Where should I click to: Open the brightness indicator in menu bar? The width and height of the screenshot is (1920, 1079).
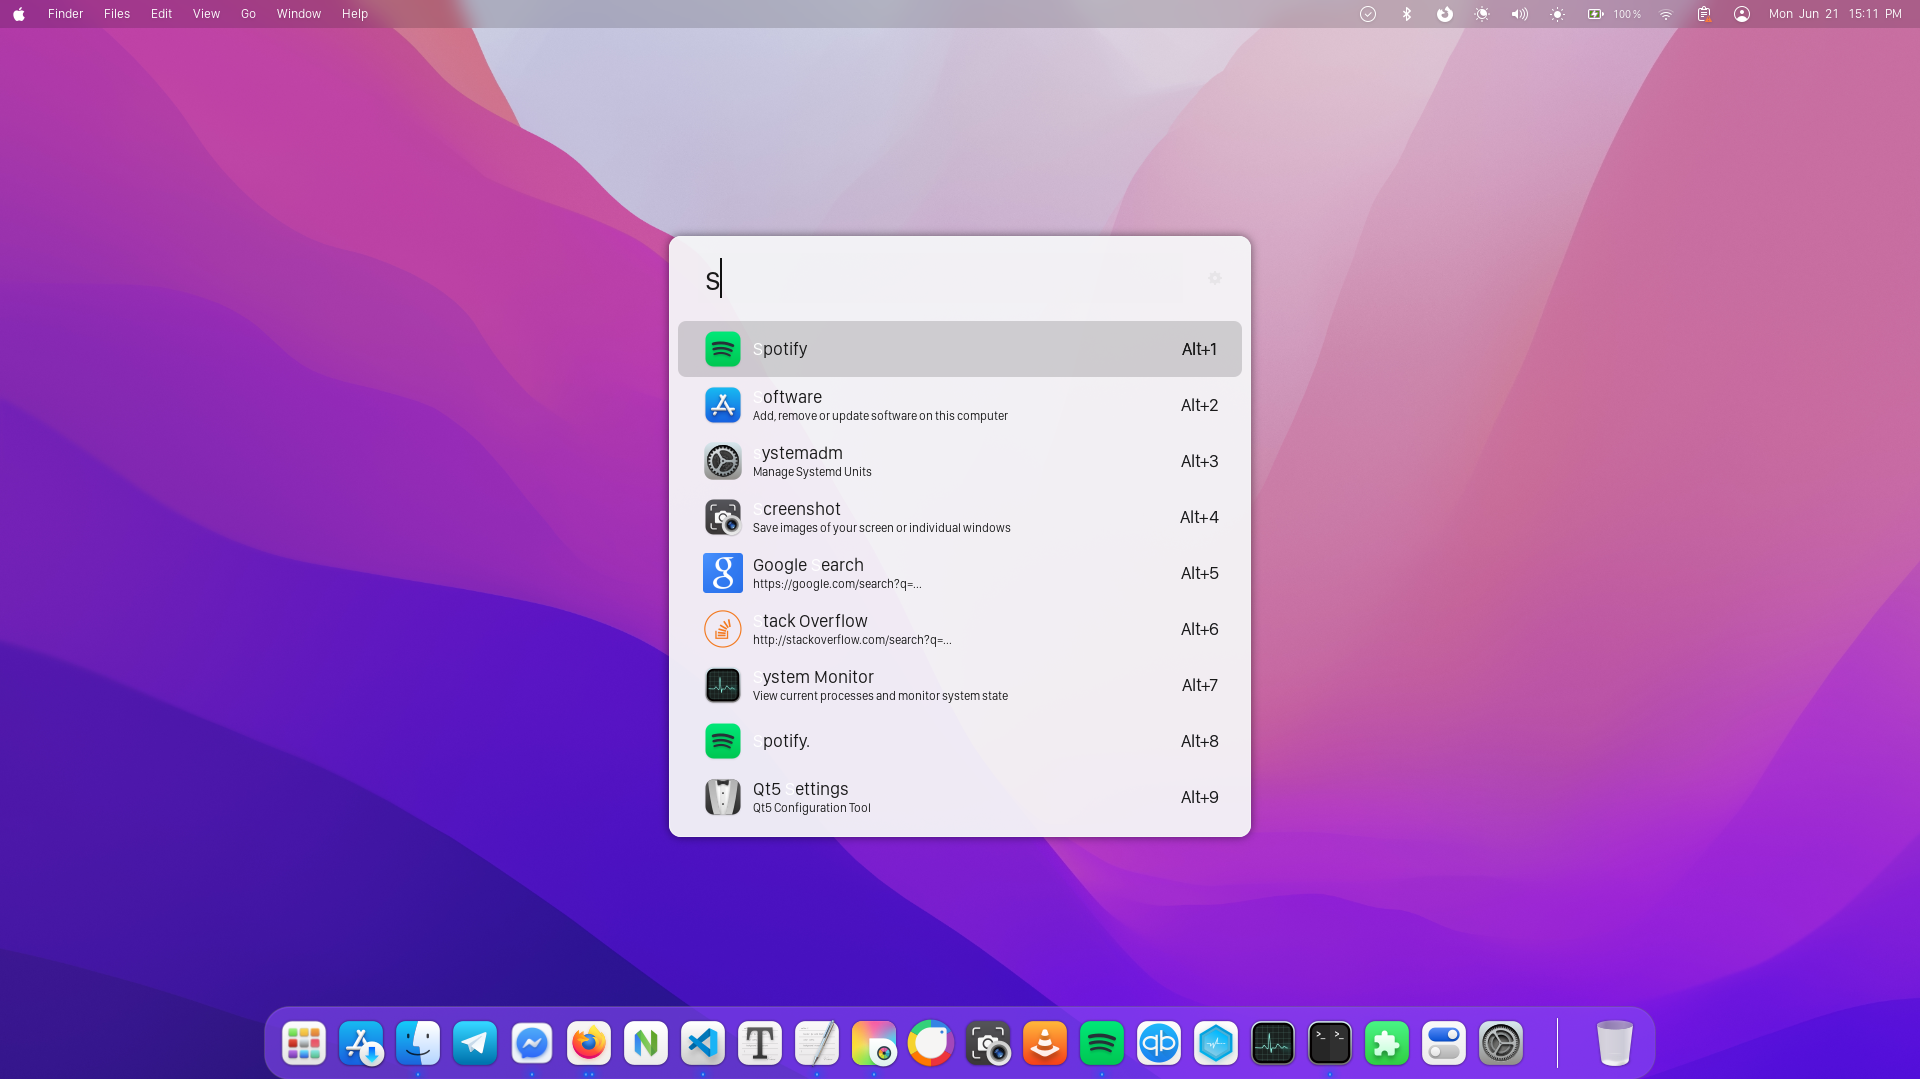[1557, 14]
